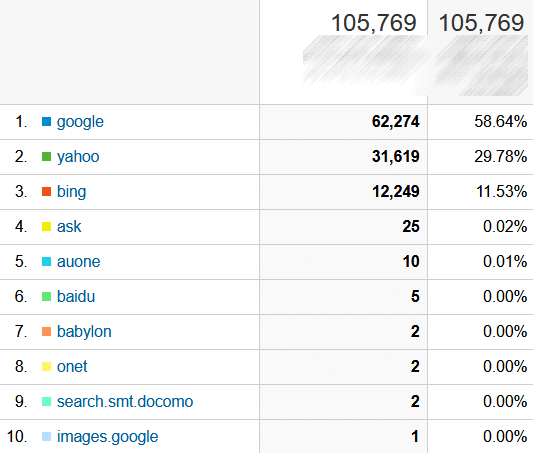The height and width of the screenshot is (453, 533).
Task: Click the light blue swatch beside images.google
Action: click(46, 437)
